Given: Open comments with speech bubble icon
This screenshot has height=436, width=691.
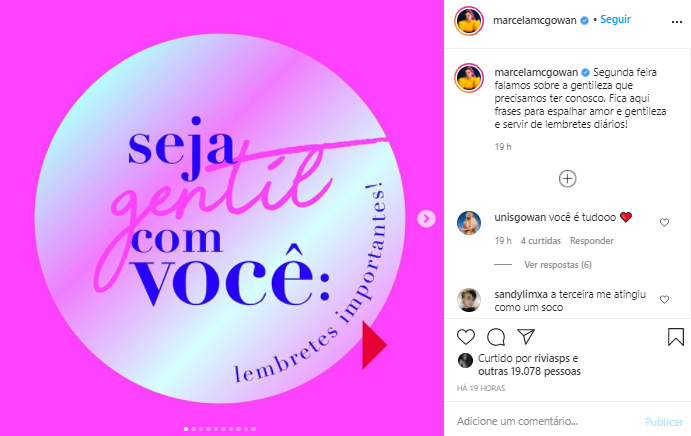Looking at the screenshot, I should pos(496,337).
